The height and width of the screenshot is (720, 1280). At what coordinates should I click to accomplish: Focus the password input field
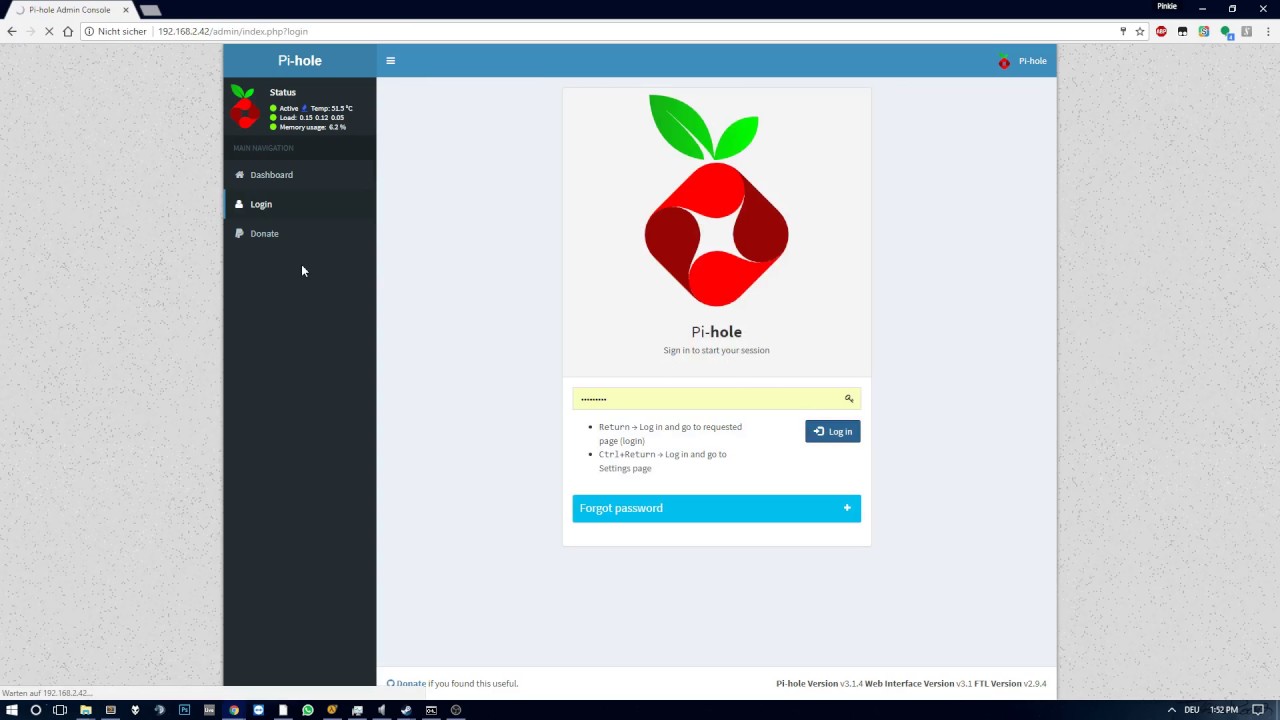pos(705,399)
